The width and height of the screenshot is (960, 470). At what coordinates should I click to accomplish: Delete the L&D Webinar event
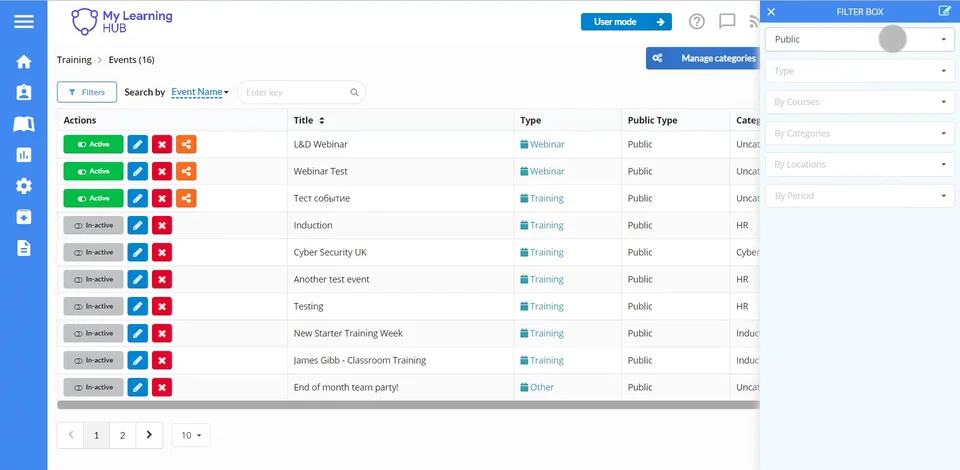(x=162, y=144)
